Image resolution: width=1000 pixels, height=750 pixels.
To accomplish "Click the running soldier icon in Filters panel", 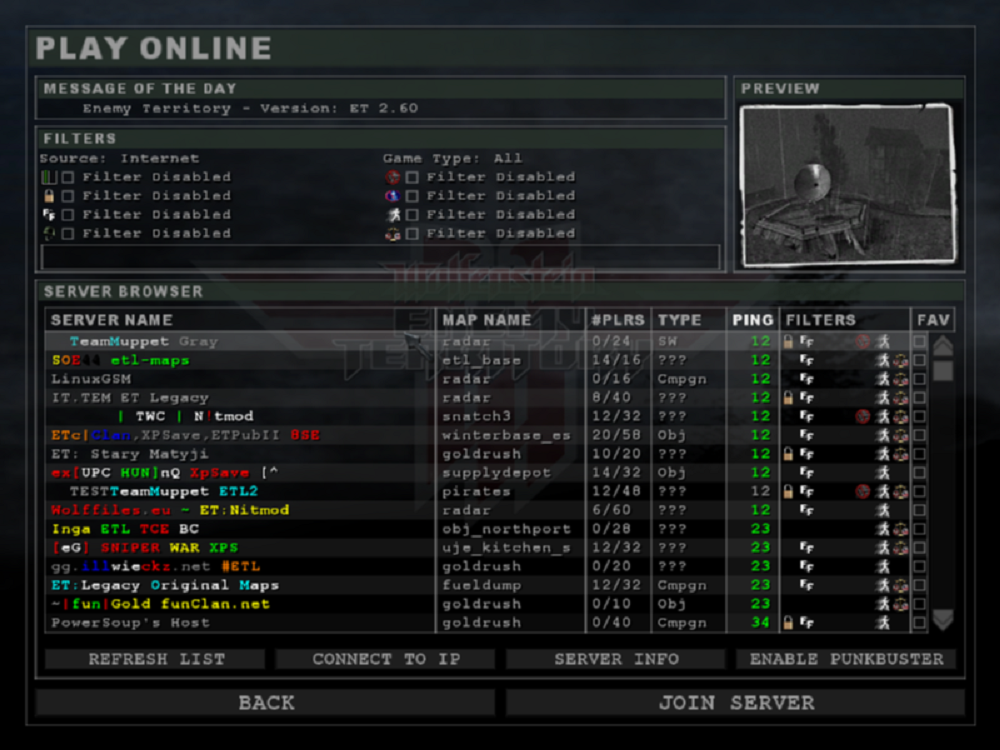I will point(393,214).
